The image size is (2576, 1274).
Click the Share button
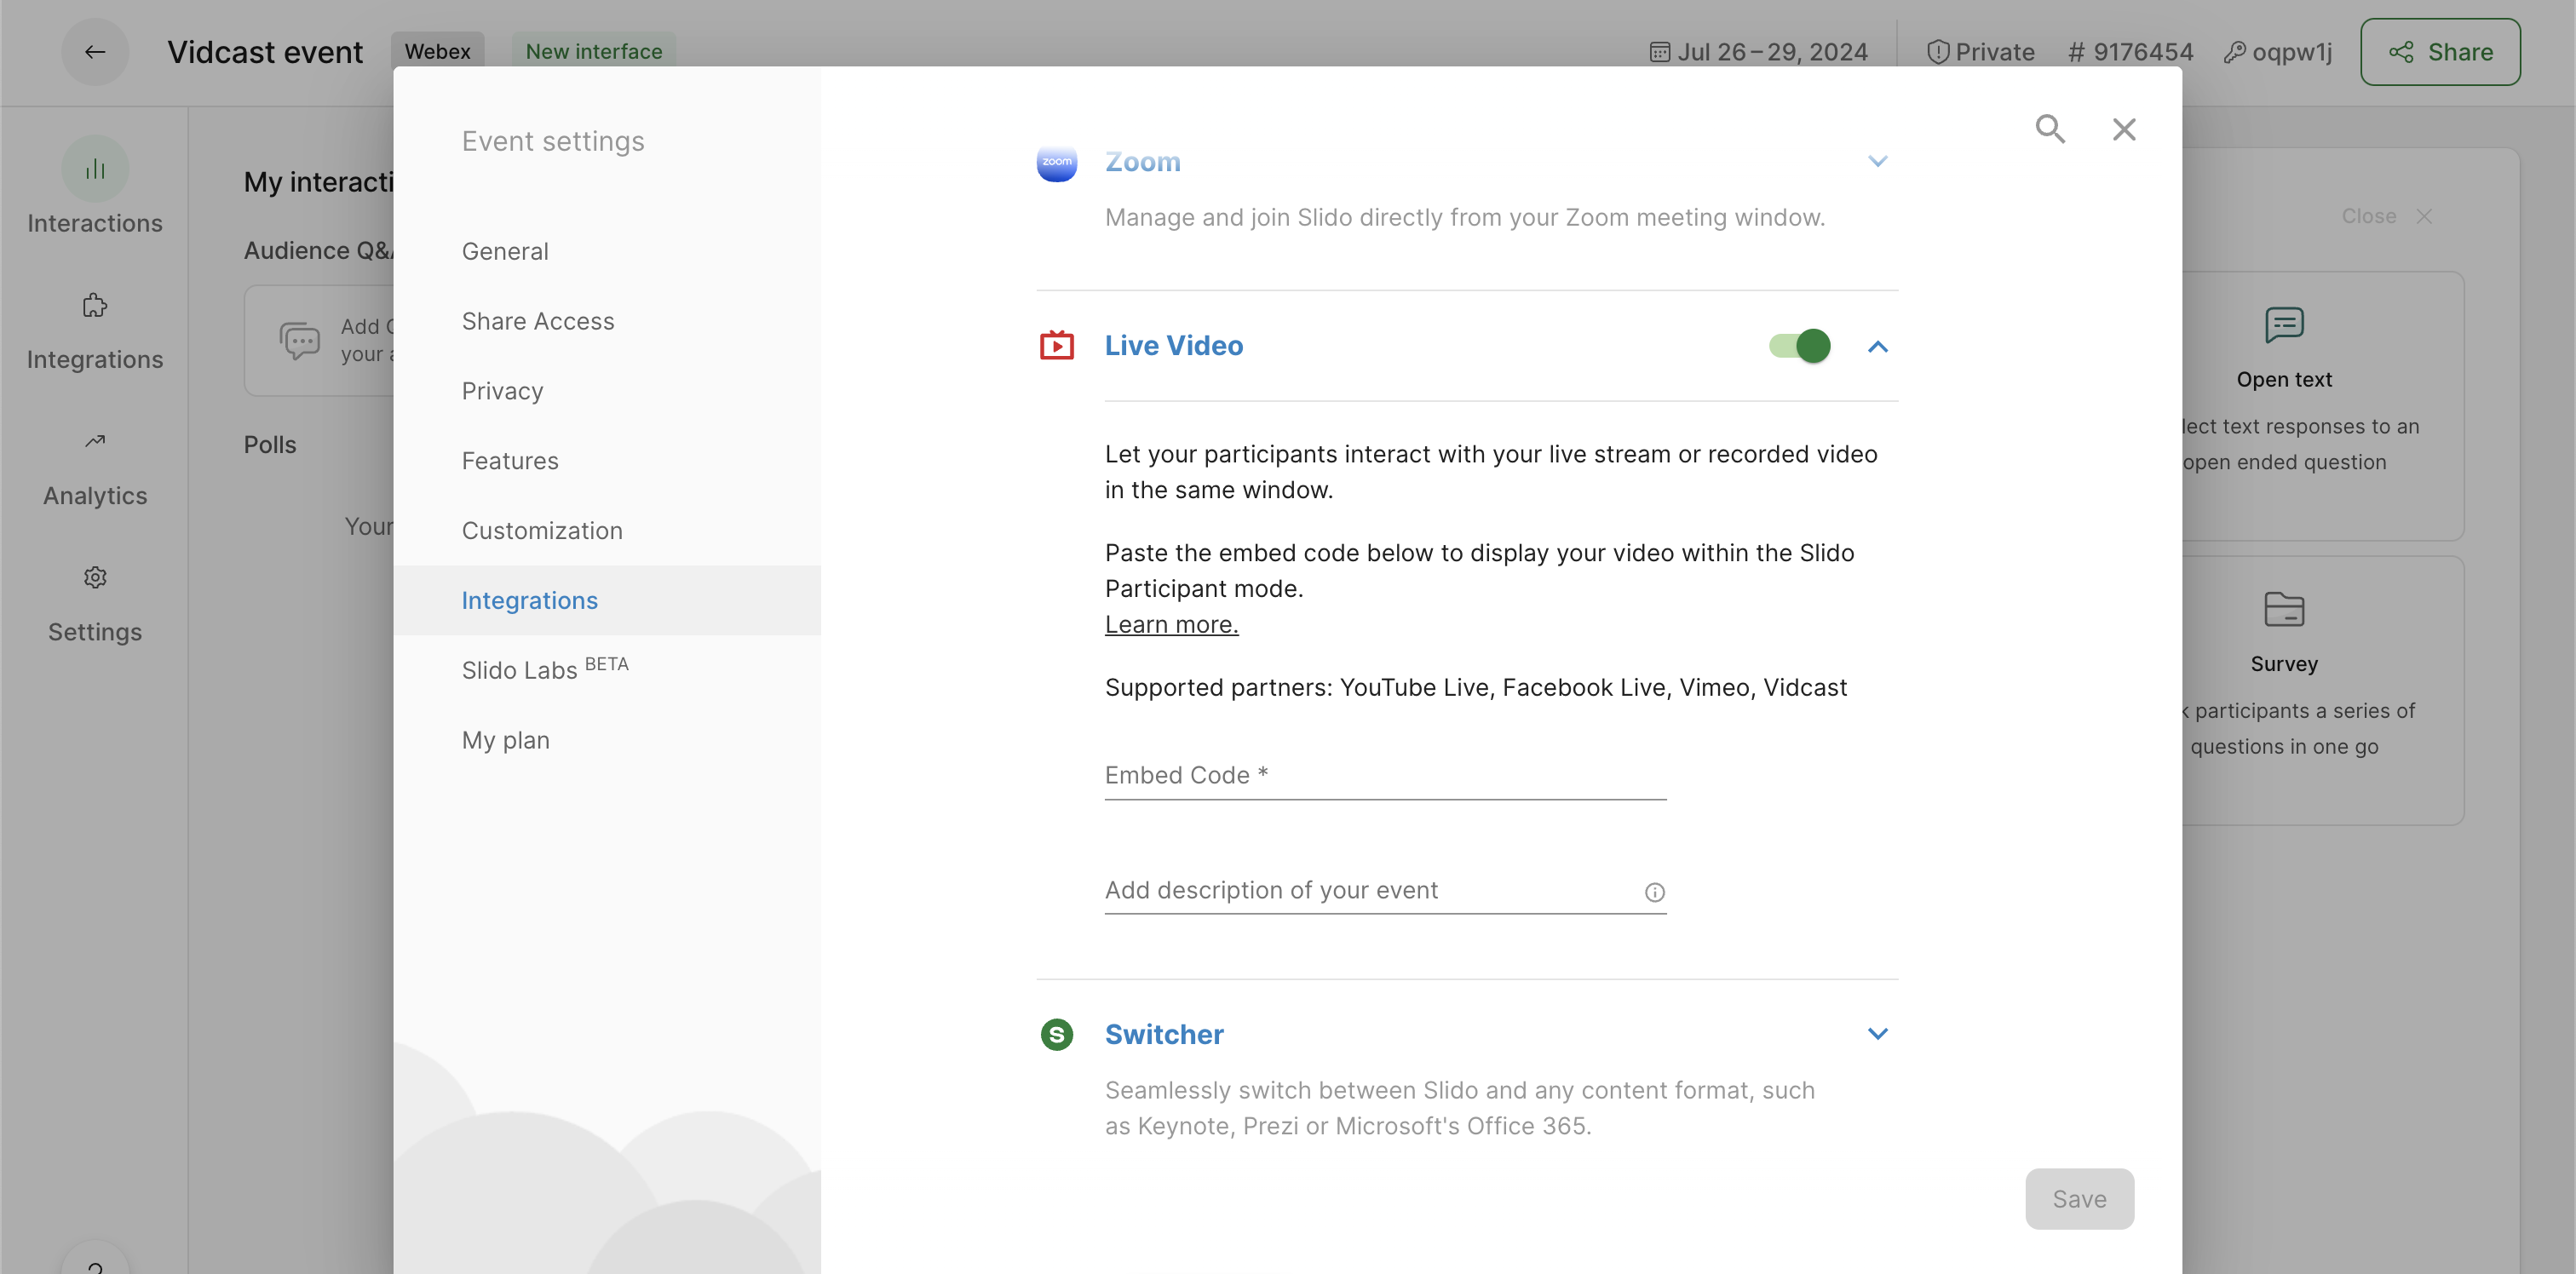(2440, 52)
